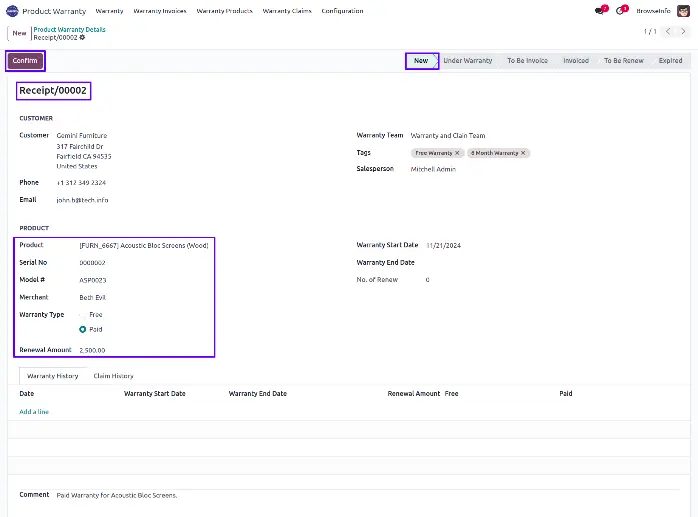Remove the Free Warranty tag

457,153
